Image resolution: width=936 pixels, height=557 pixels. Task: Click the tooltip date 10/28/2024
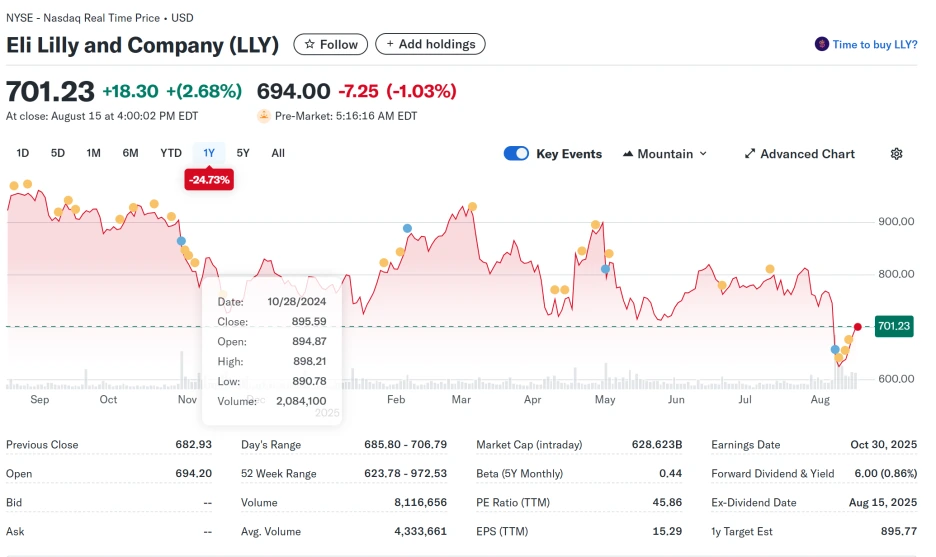pos(297,302)
